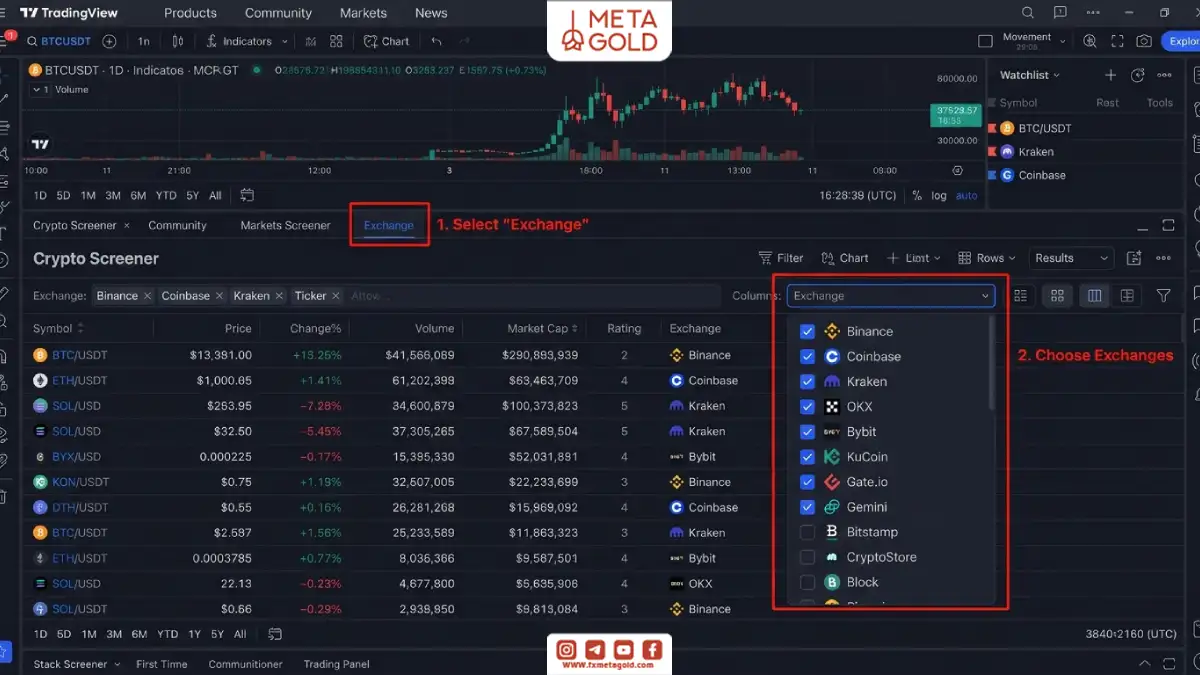This screenshot has width=1200, height=675.
Task: Collapse the Volume indicator legend chevron
Action: 37,90
